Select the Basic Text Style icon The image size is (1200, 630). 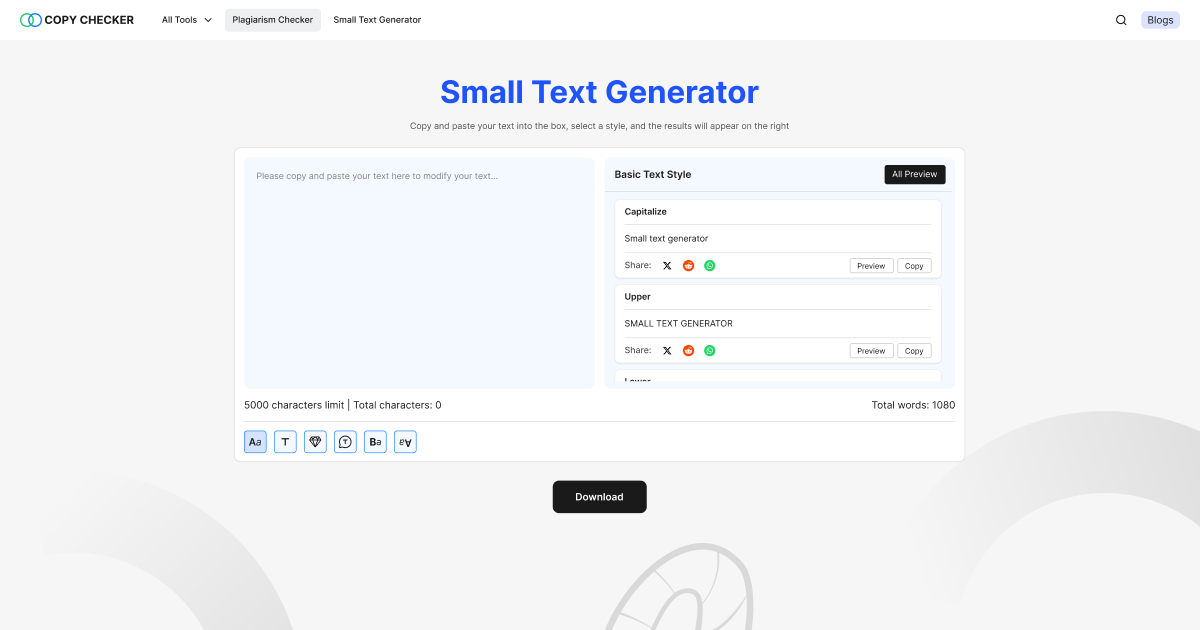click(x=255, y=441)
